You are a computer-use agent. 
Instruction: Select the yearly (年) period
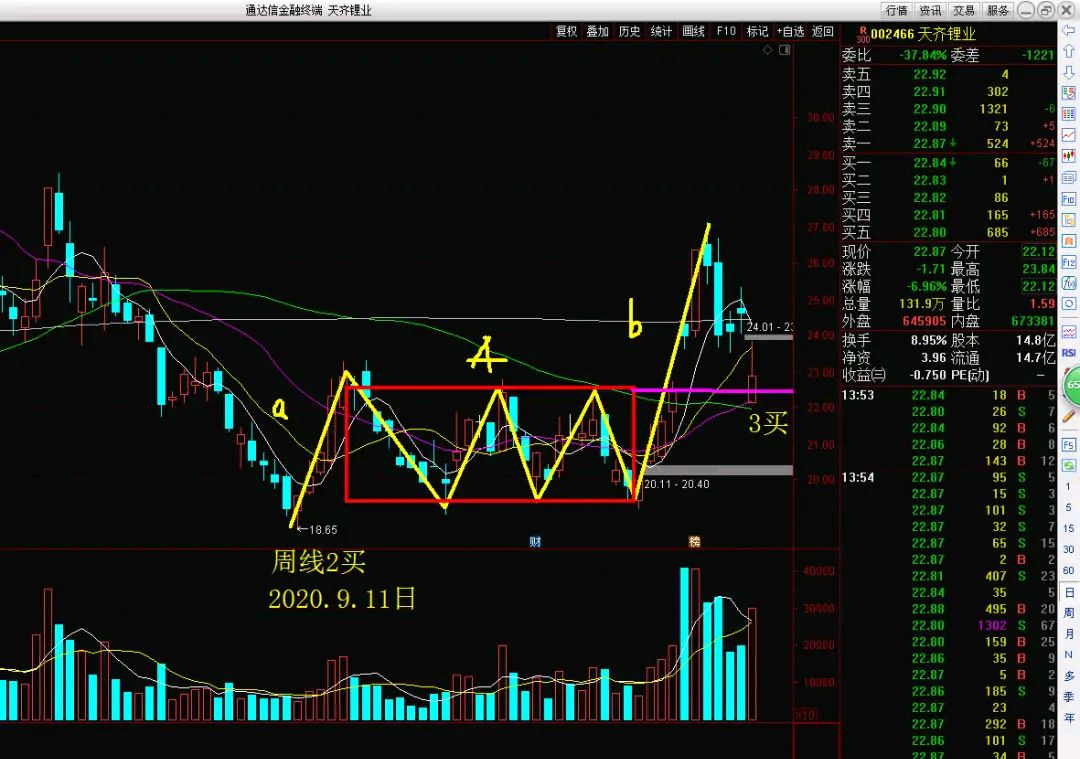(x=1069, y=718)
